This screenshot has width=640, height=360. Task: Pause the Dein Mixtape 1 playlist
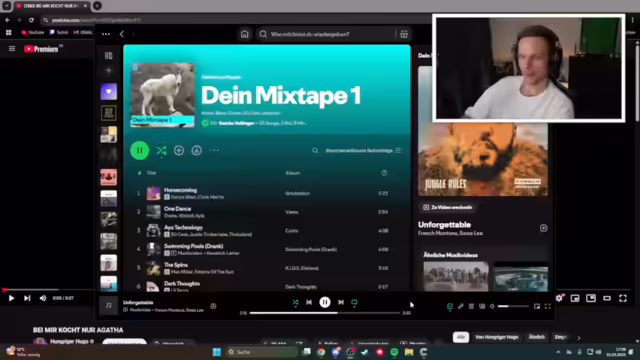click(140, 151)
